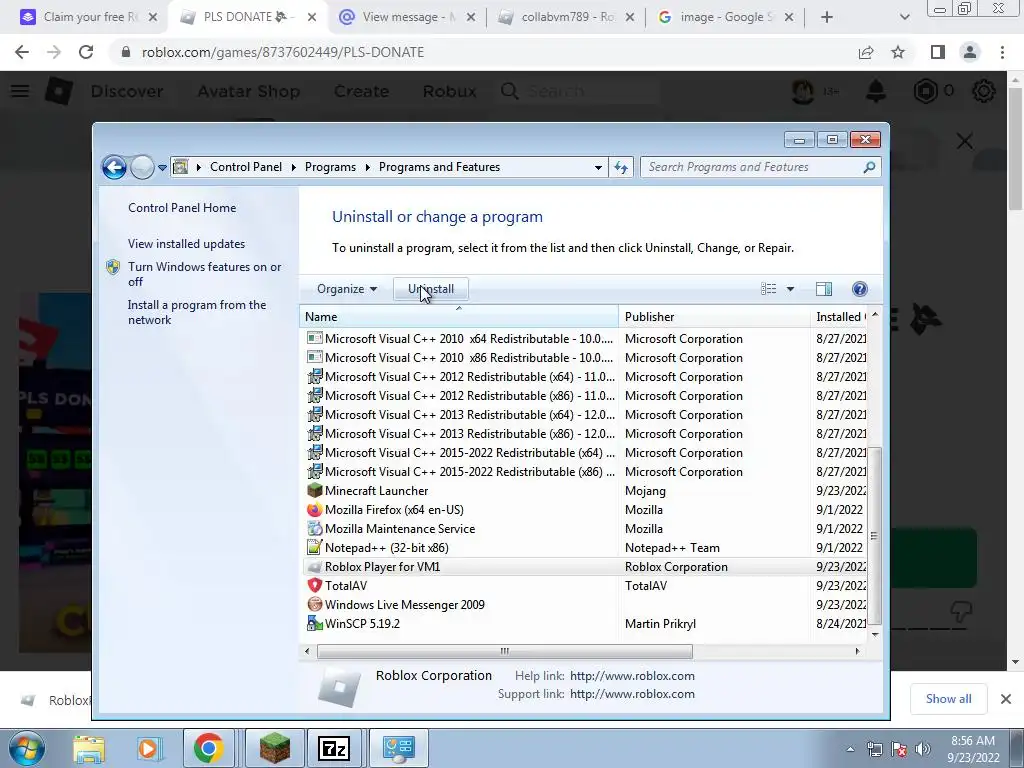Viewport: 1024px width, 768px height.
Task: Click Chrome share page icon
Action: tap(866, 52)
